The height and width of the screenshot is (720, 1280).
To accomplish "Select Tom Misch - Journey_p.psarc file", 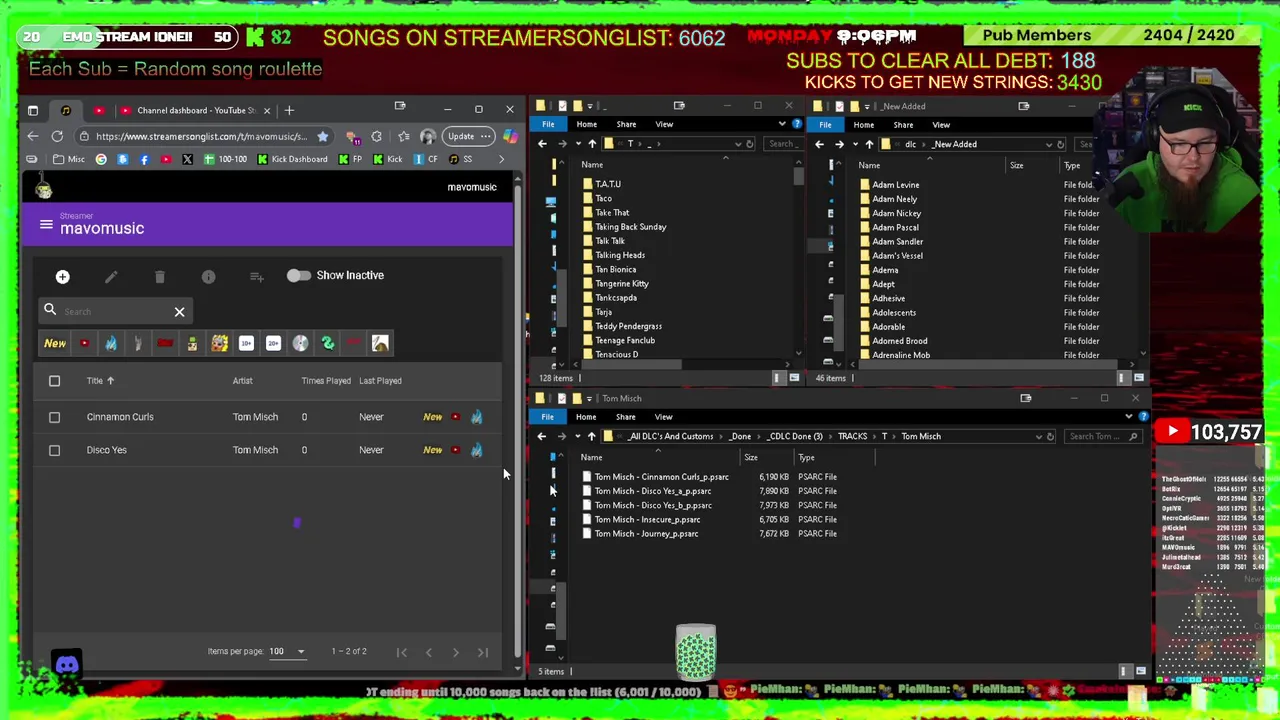I will [x=646, y=534].
